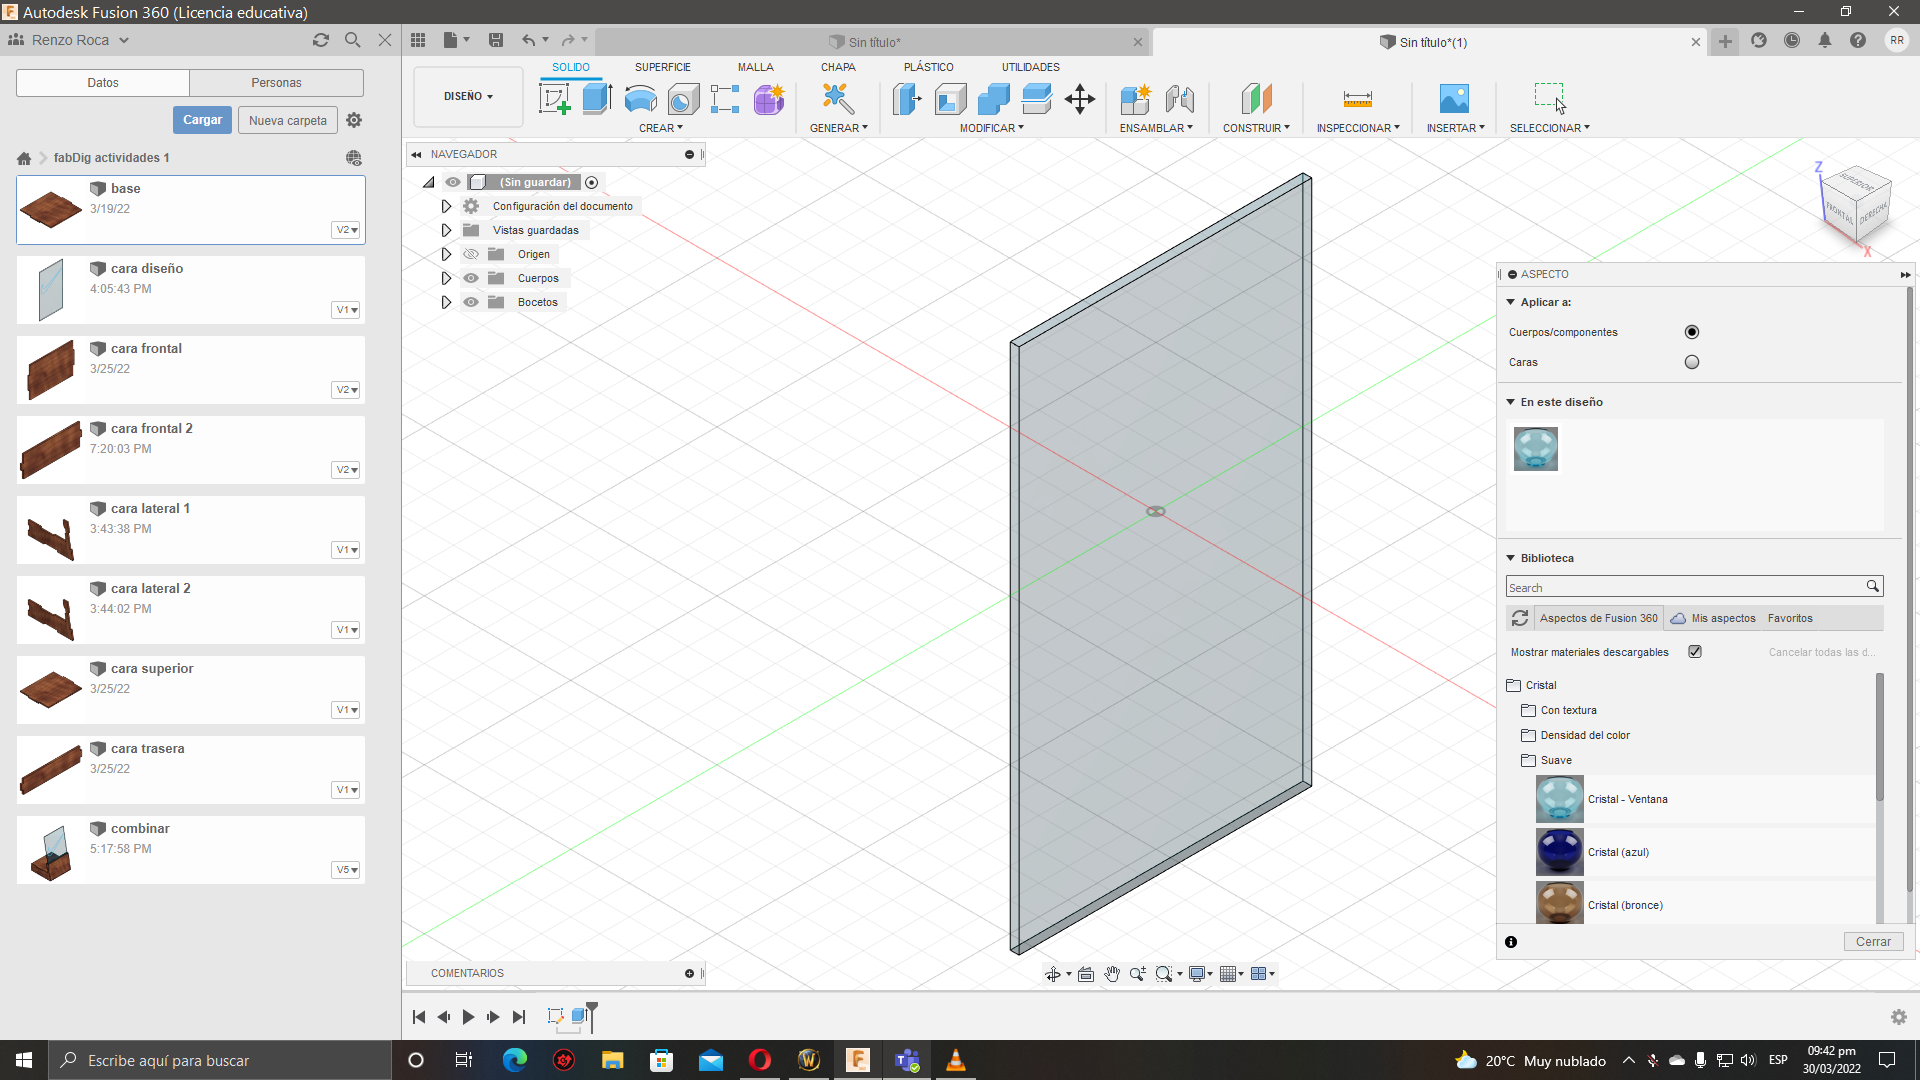Click the Insert image icon
This screenshot has width=1920, height=1080.
coord(1454,99)
